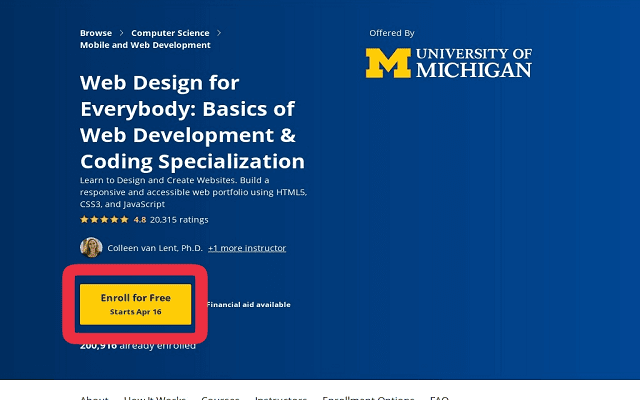The width and height of the screenshot is (640, 400).
Task: Click the University of Michigan logo
Action: pos(449,63)
